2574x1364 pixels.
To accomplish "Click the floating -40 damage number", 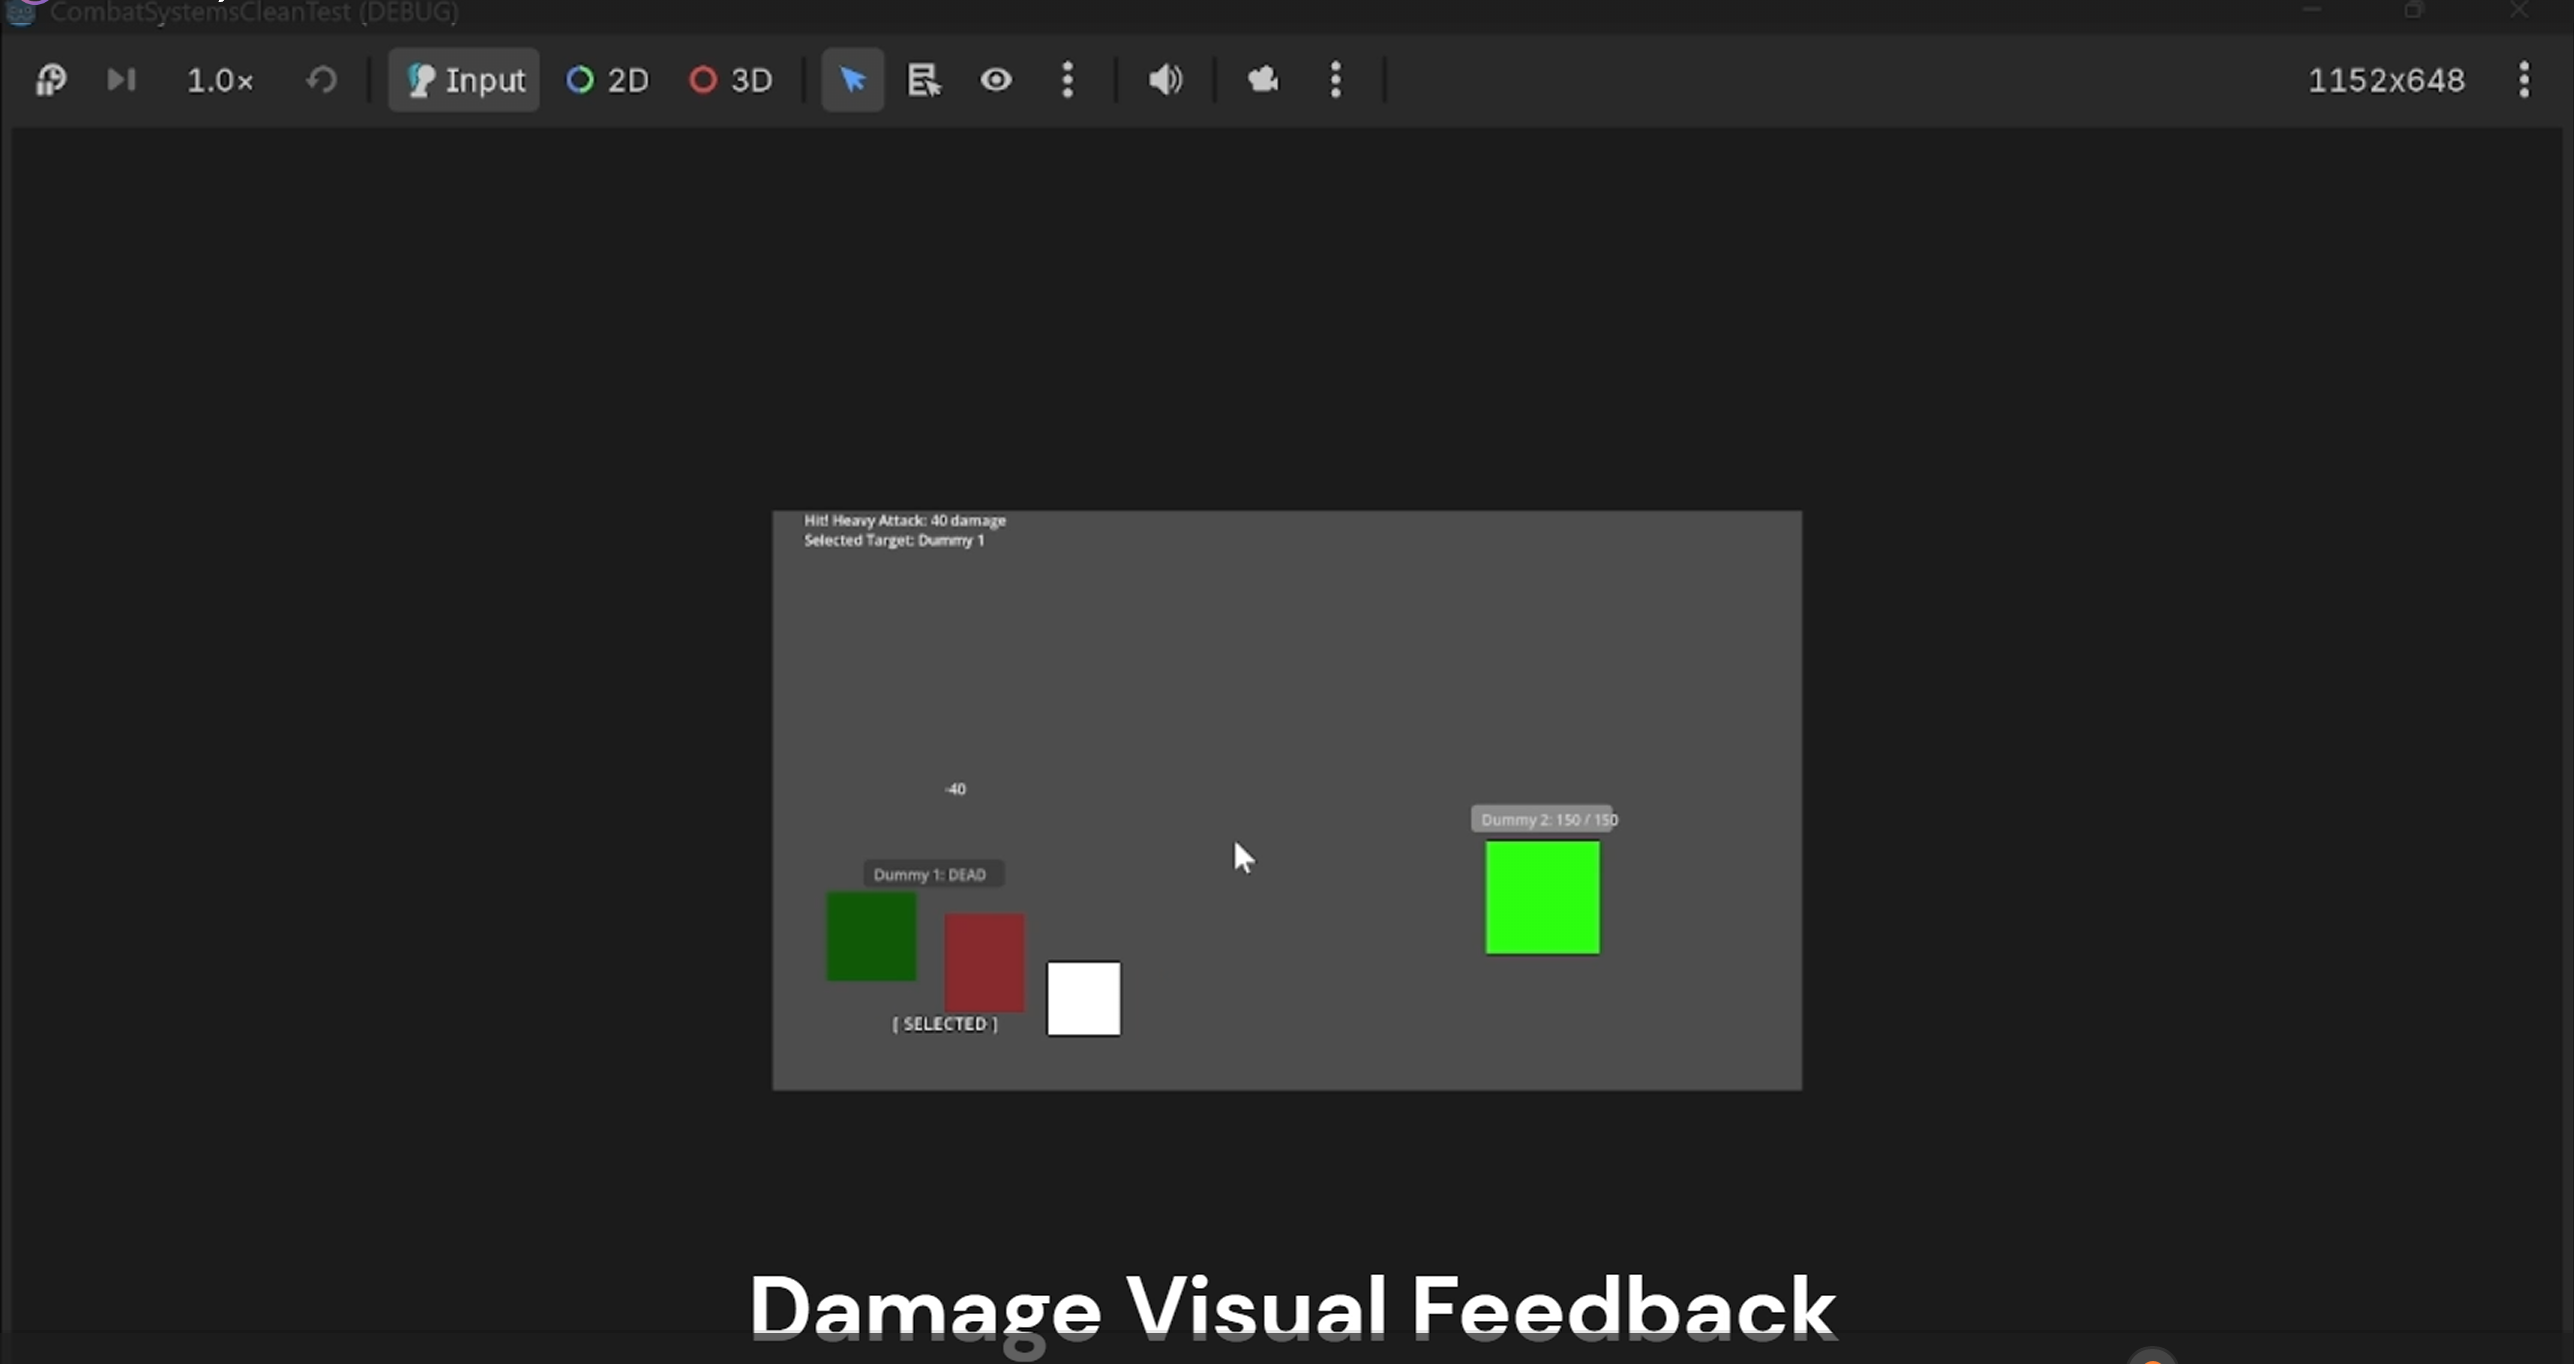I will pos(955,789).
